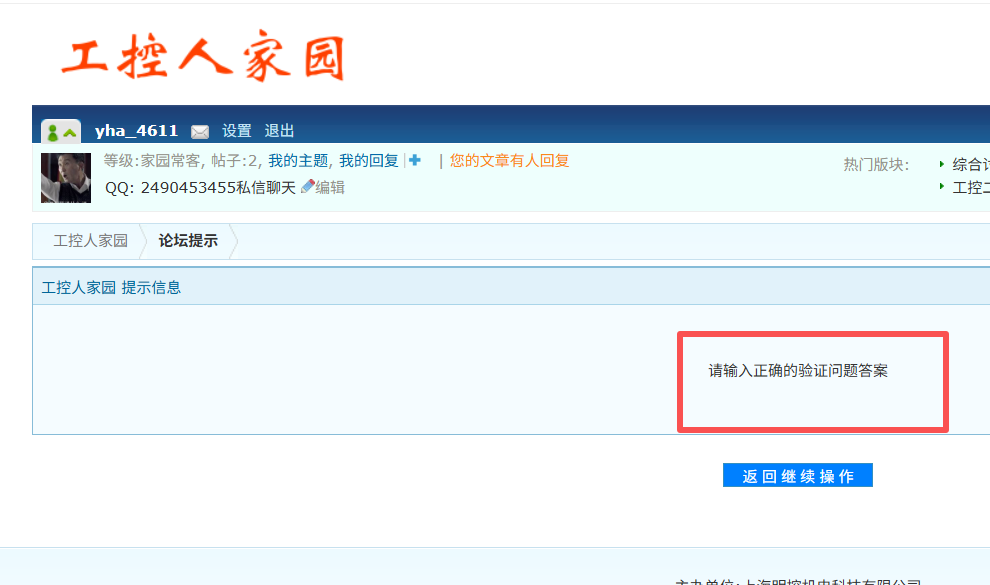Screen dimensions: 990x585
Task: Select the 论坛提示 breadcrumb item
Action: [188, 241]
